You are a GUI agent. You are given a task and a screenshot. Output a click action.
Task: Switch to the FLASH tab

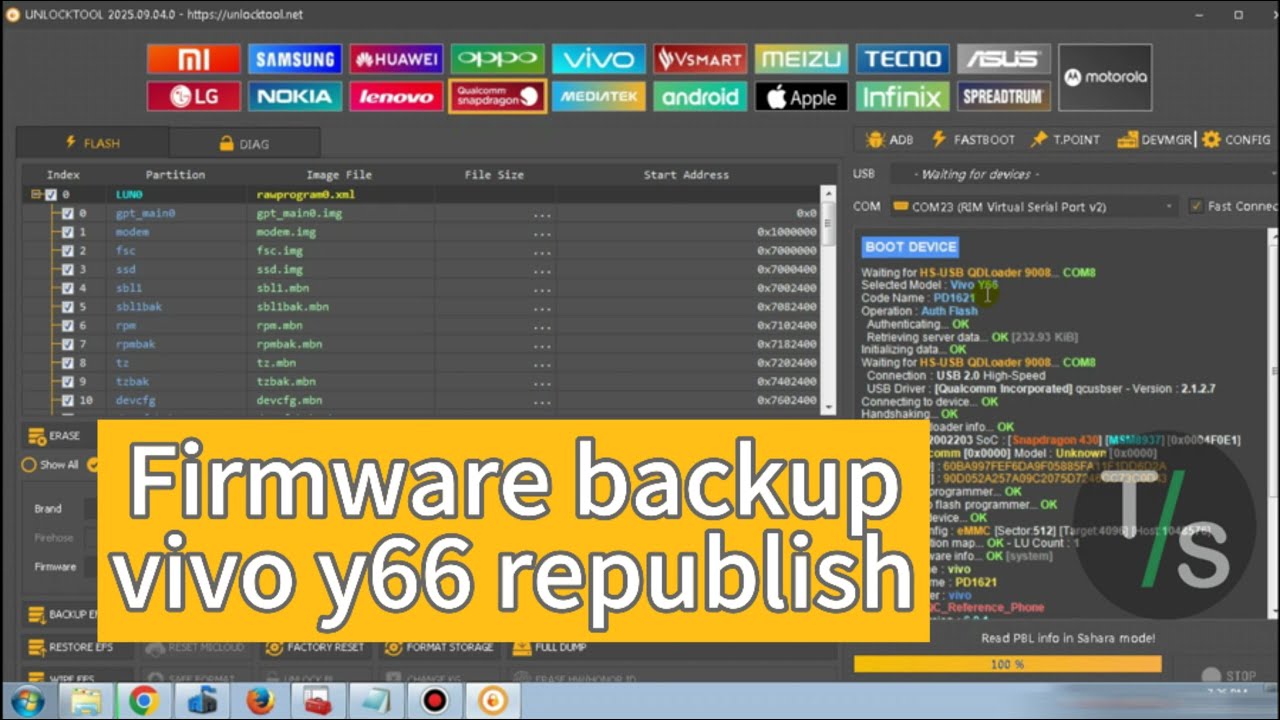click(x=92, y=143)
